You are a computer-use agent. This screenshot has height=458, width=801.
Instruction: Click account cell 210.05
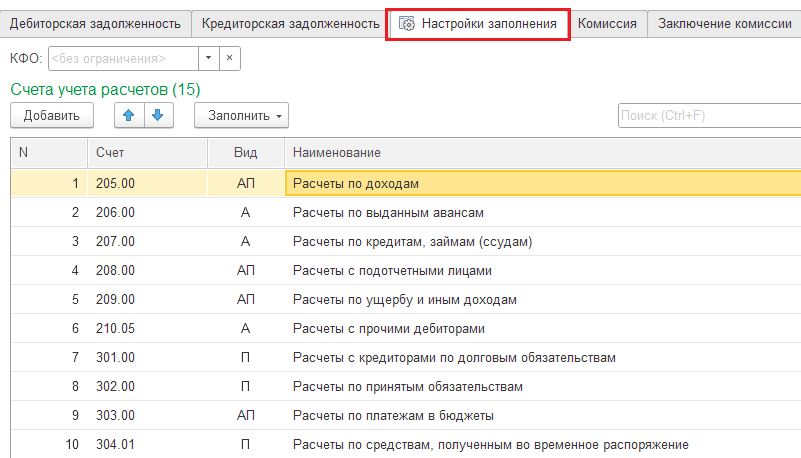[148, 329]
